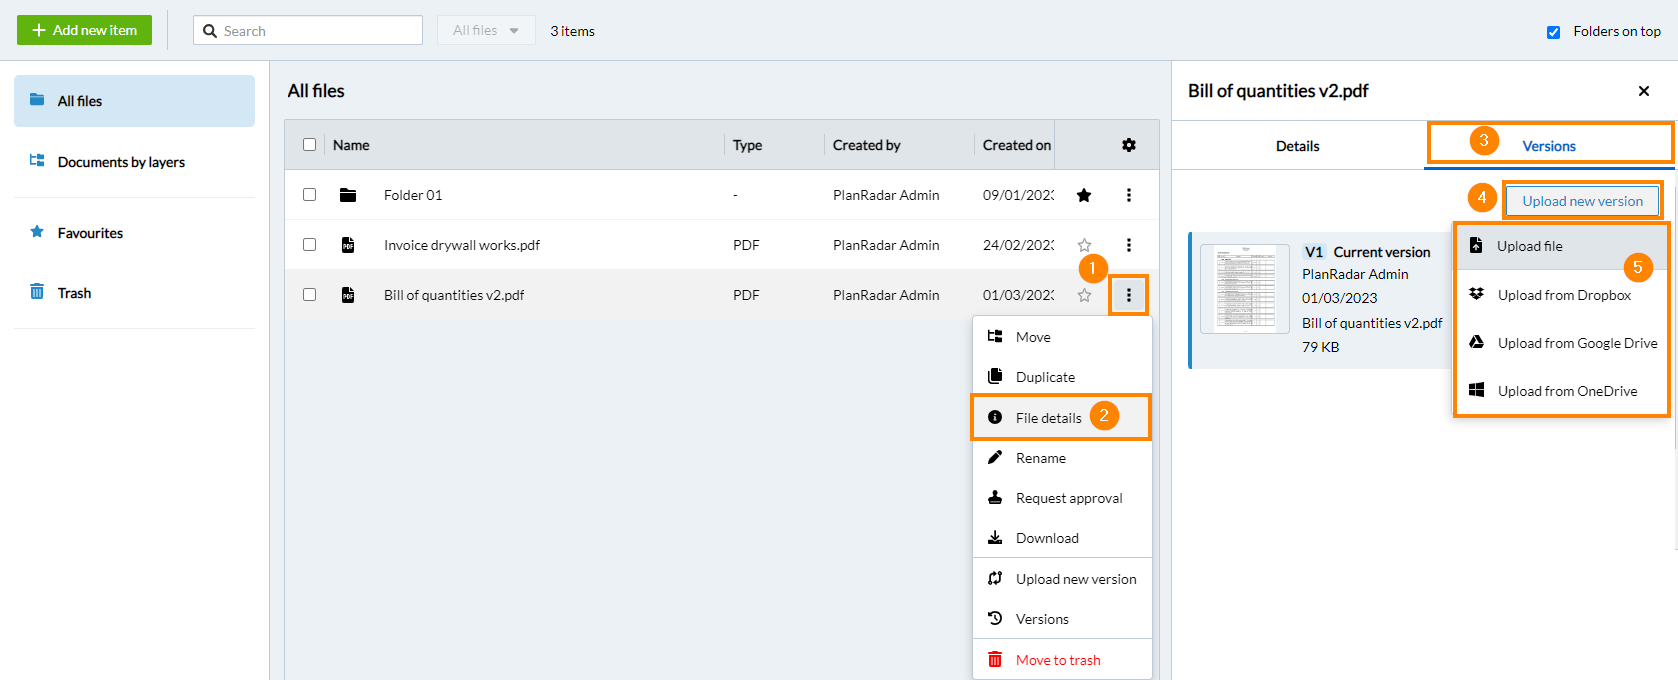Switch to the Versions tab
The height and width of the screenshot is (680, 1678).
[1548, 146]
